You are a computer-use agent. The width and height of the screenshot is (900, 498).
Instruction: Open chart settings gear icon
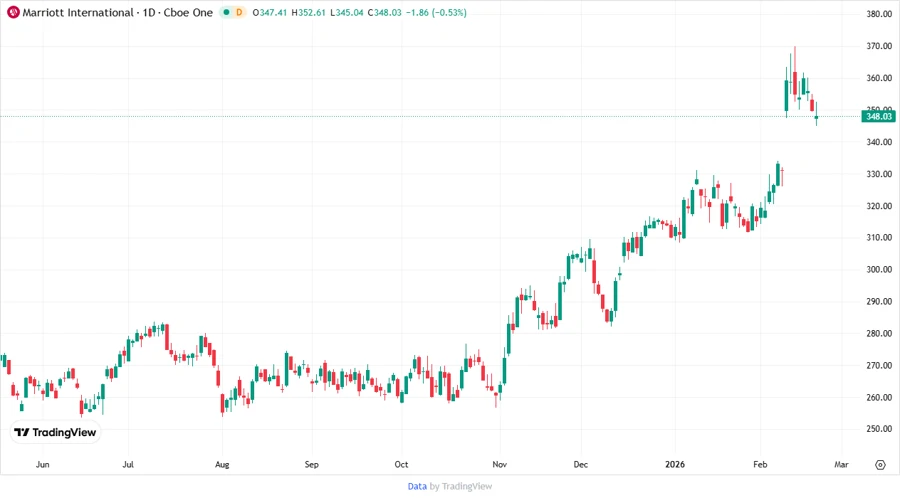coord(880,465)
